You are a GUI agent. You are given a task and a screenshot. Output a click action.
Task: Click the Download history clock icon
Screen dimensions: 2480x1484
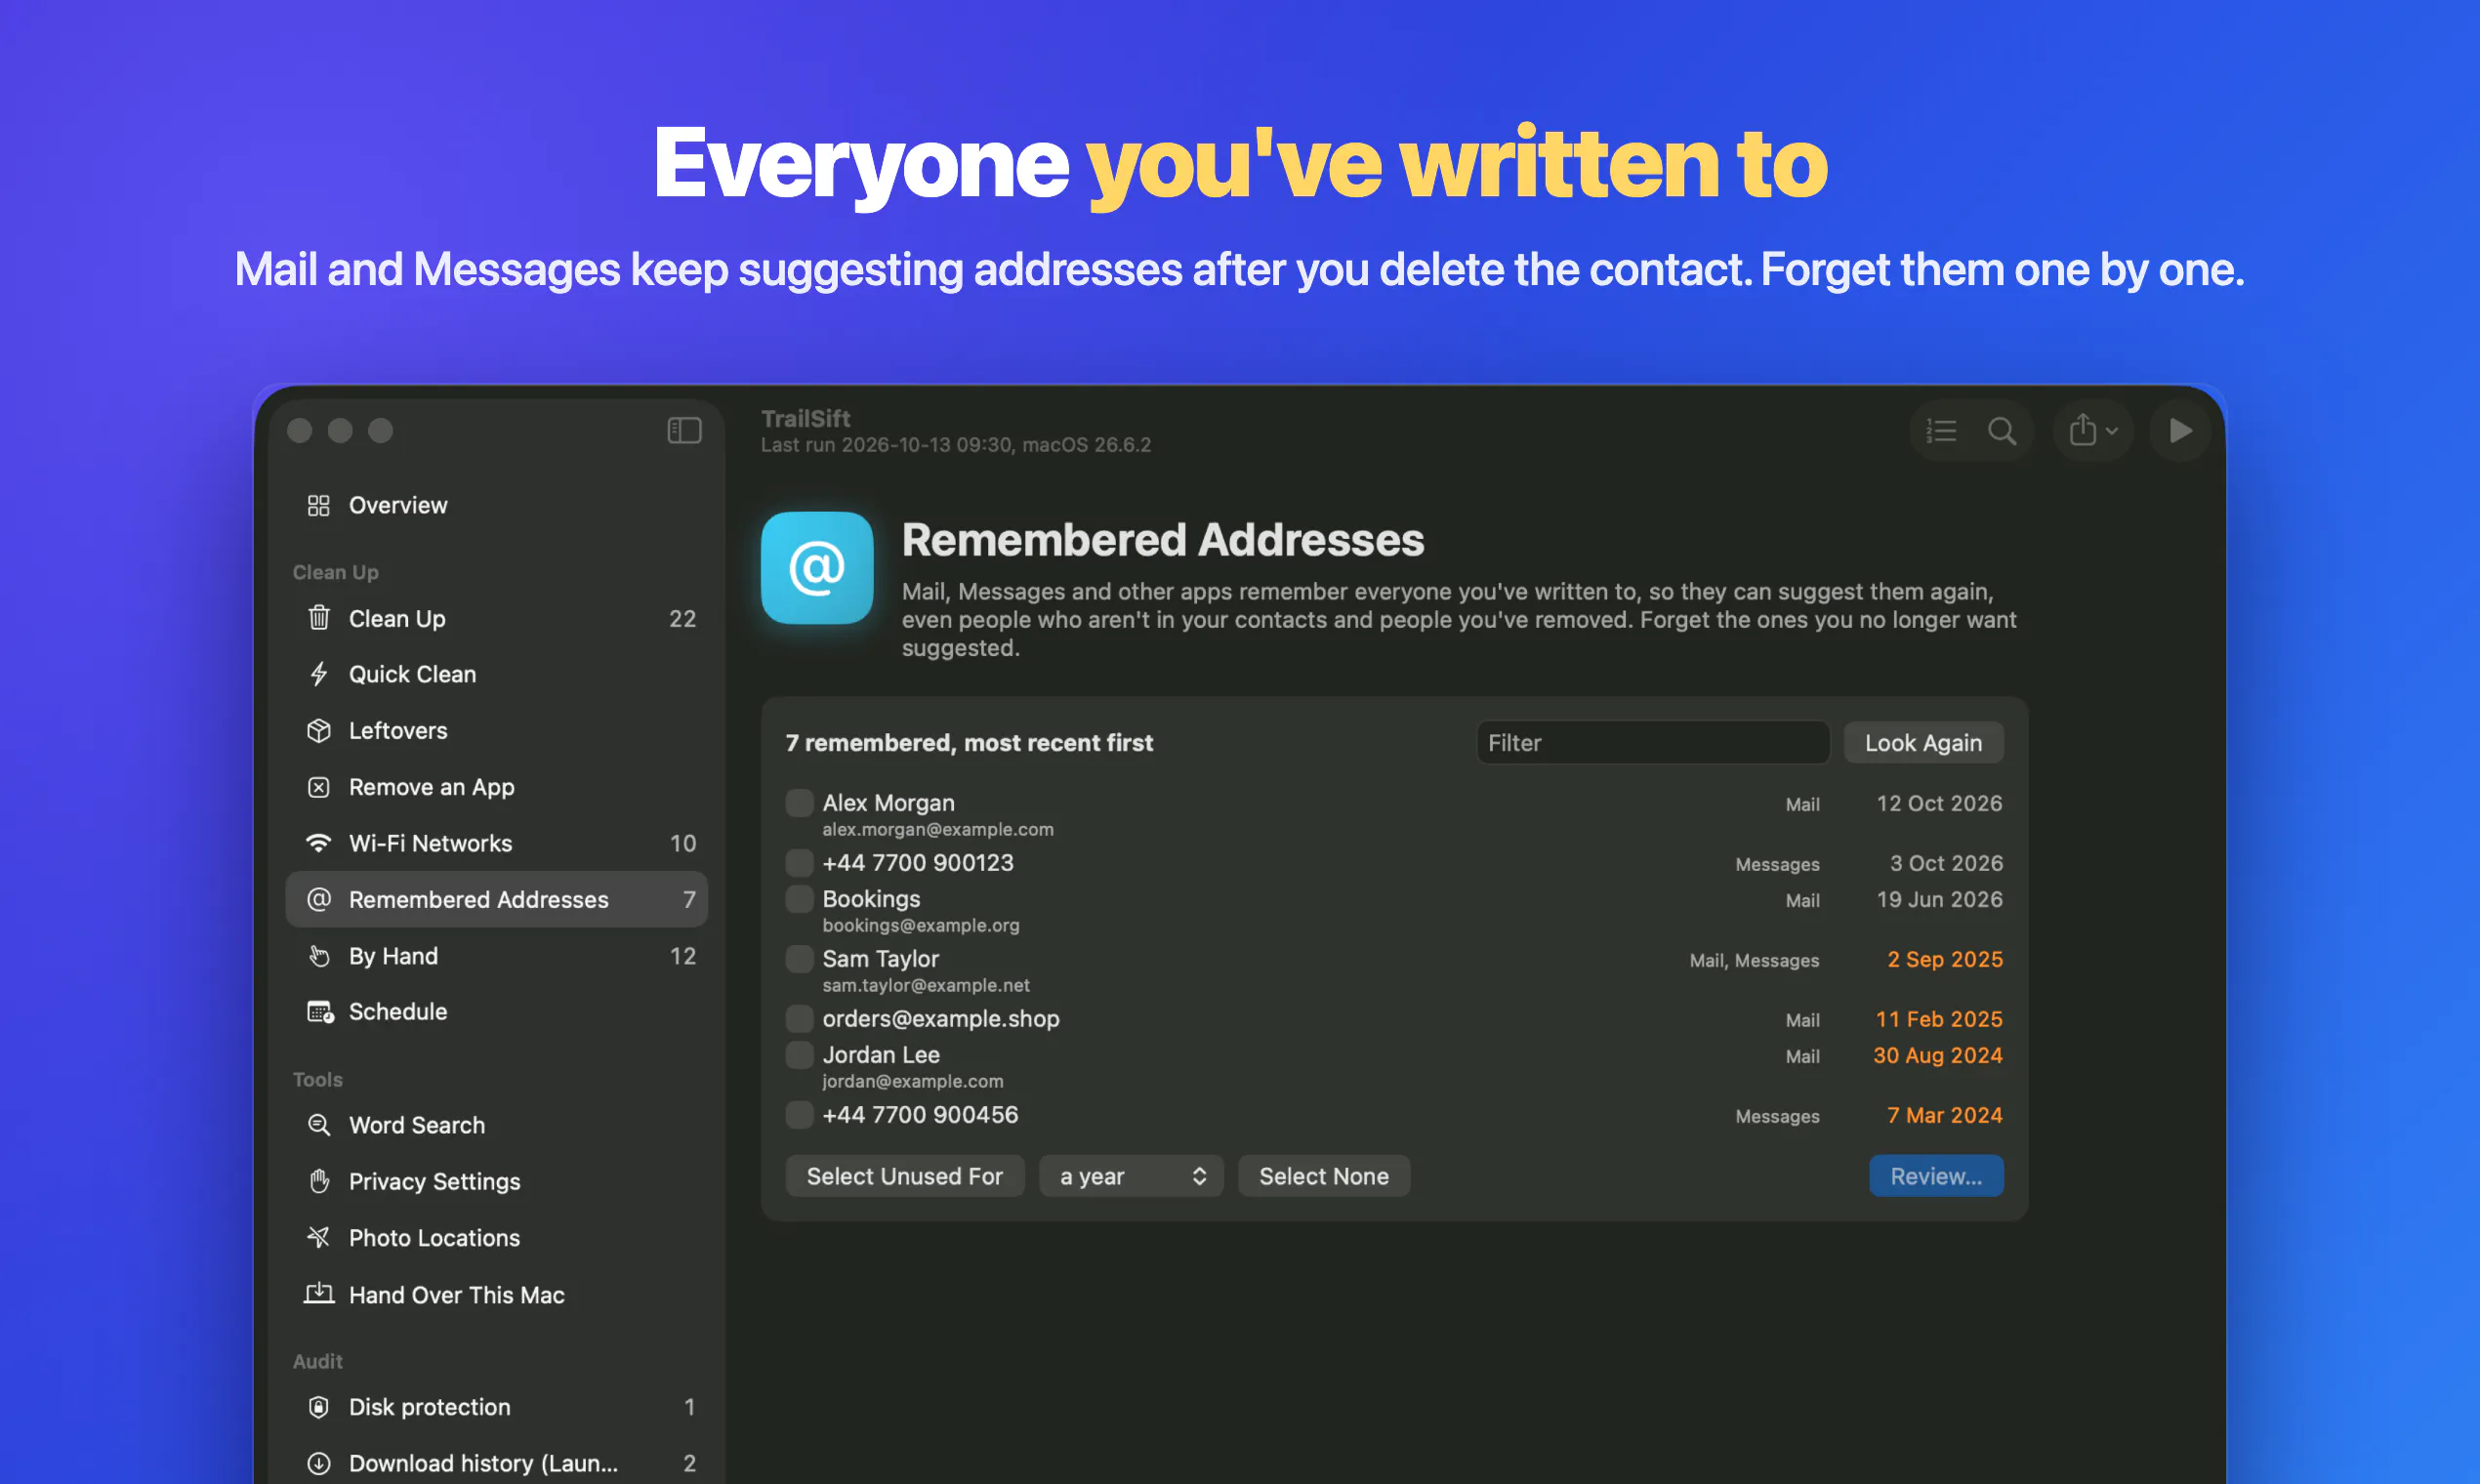tap(318, 1463)
